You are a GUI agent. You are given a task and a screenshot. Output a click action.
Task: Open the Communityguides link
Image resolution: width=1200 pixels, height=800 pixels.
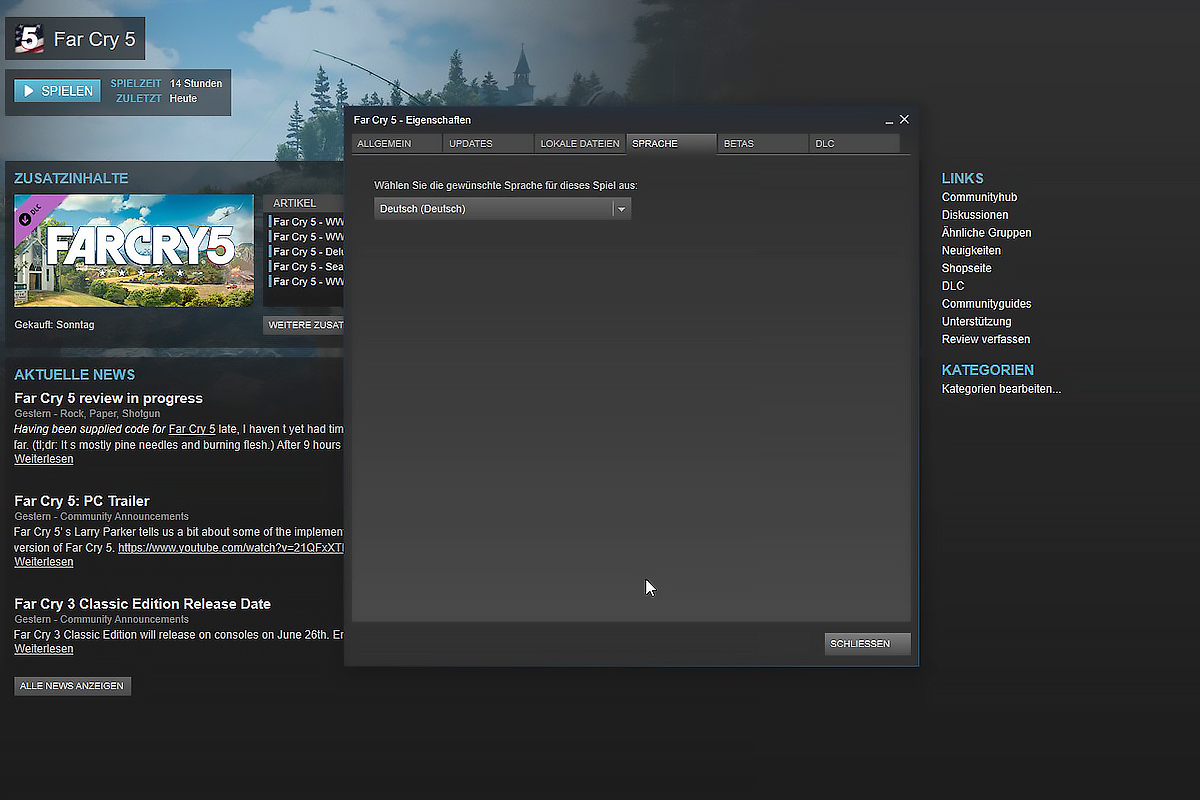point(986,304)
